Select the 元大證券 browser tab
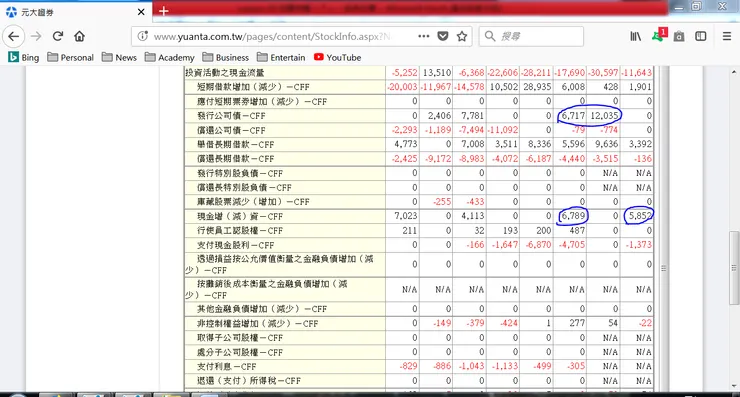Viewport: 740px width, 397px height. [76, 12]
